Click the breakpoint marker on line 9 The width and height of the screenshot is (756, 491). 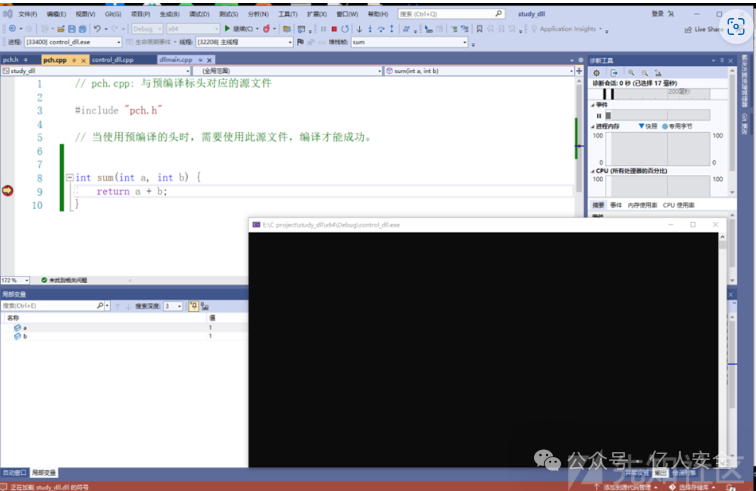[8, 191]
